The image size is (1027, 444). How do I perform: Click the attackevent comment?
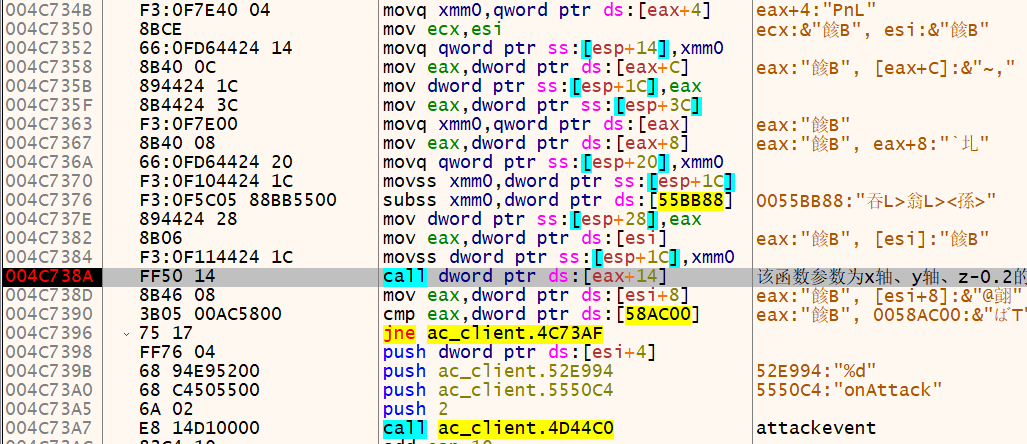point(802,428)
